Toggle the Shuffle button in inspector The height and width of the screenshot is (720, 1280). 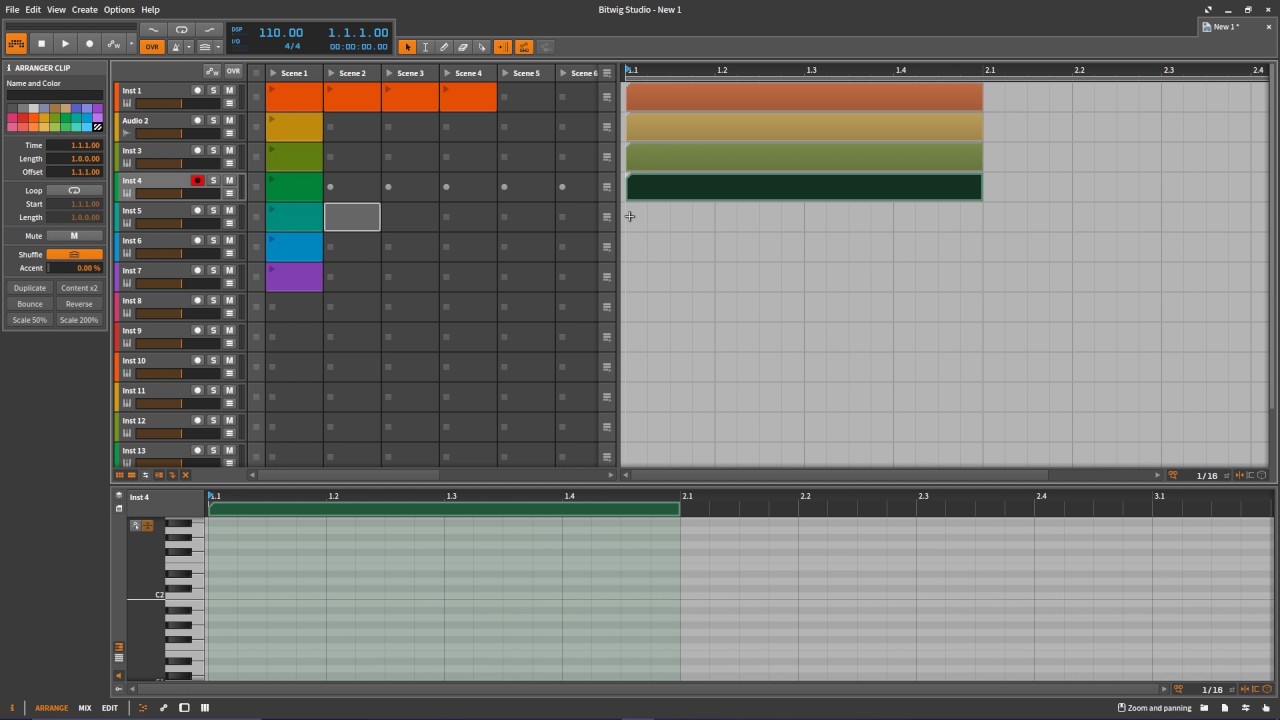[x=74, y=255]
